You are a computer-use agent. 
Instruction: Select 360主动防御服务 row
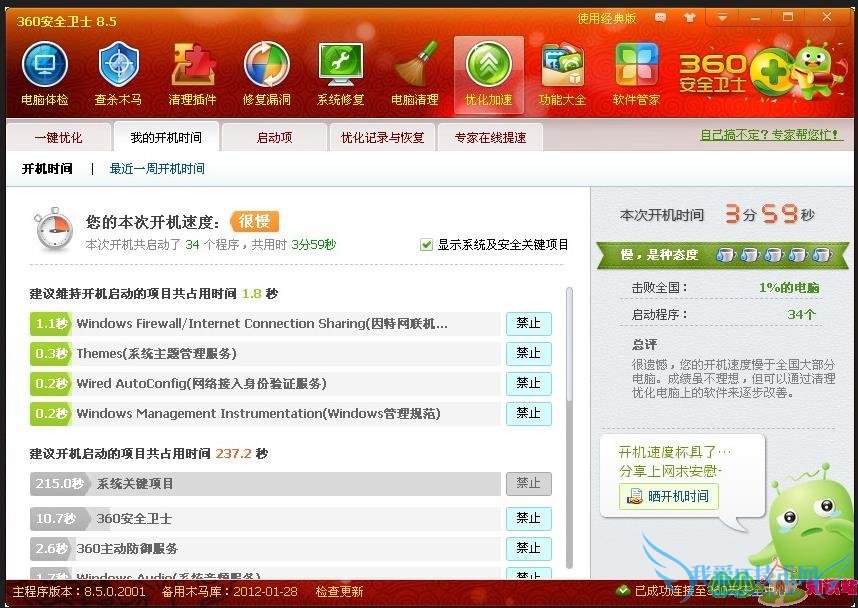[265, 548]
